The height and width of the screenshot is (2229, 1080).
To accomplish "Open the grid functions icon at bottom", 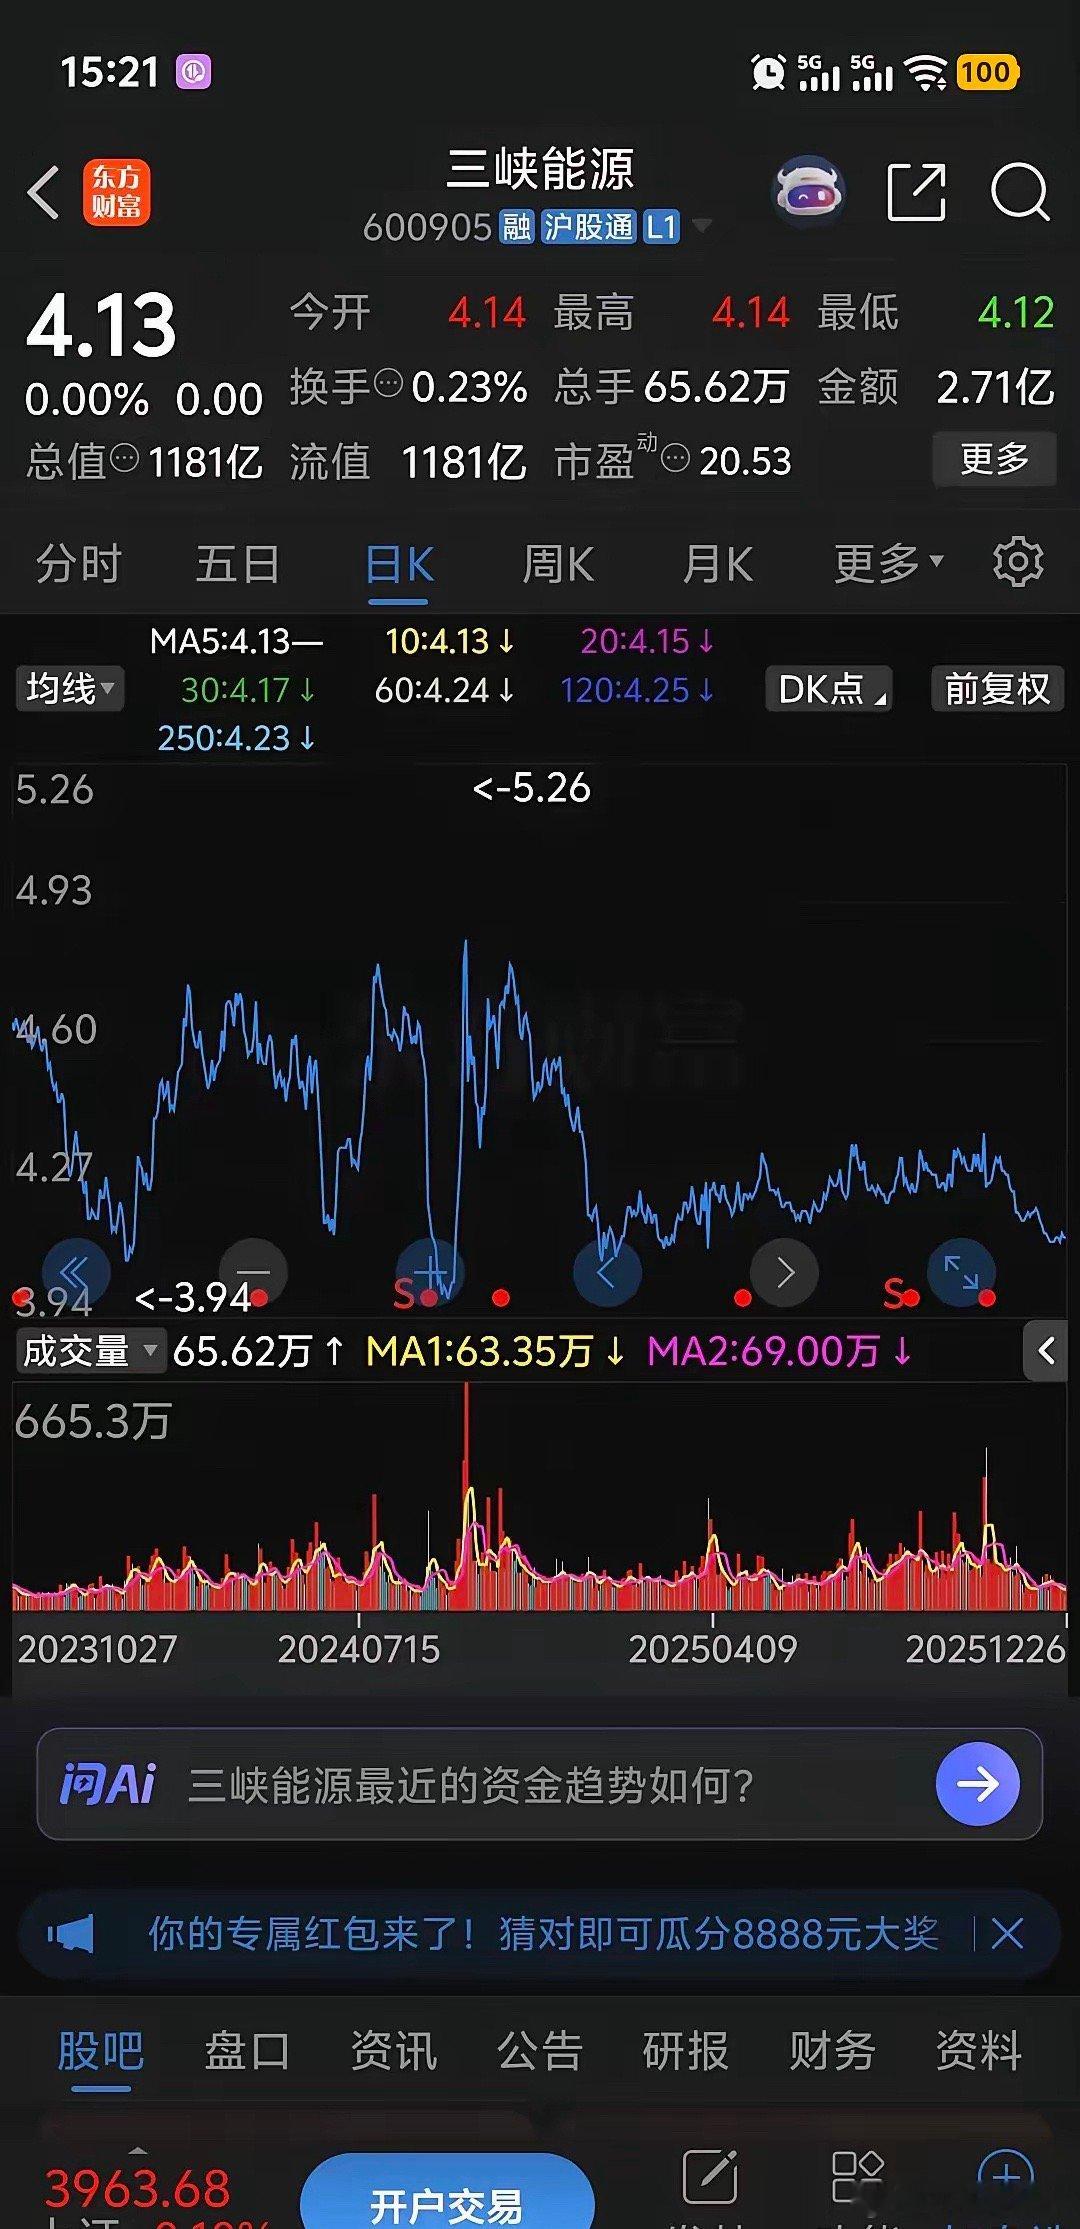I will click(857, 2175).
